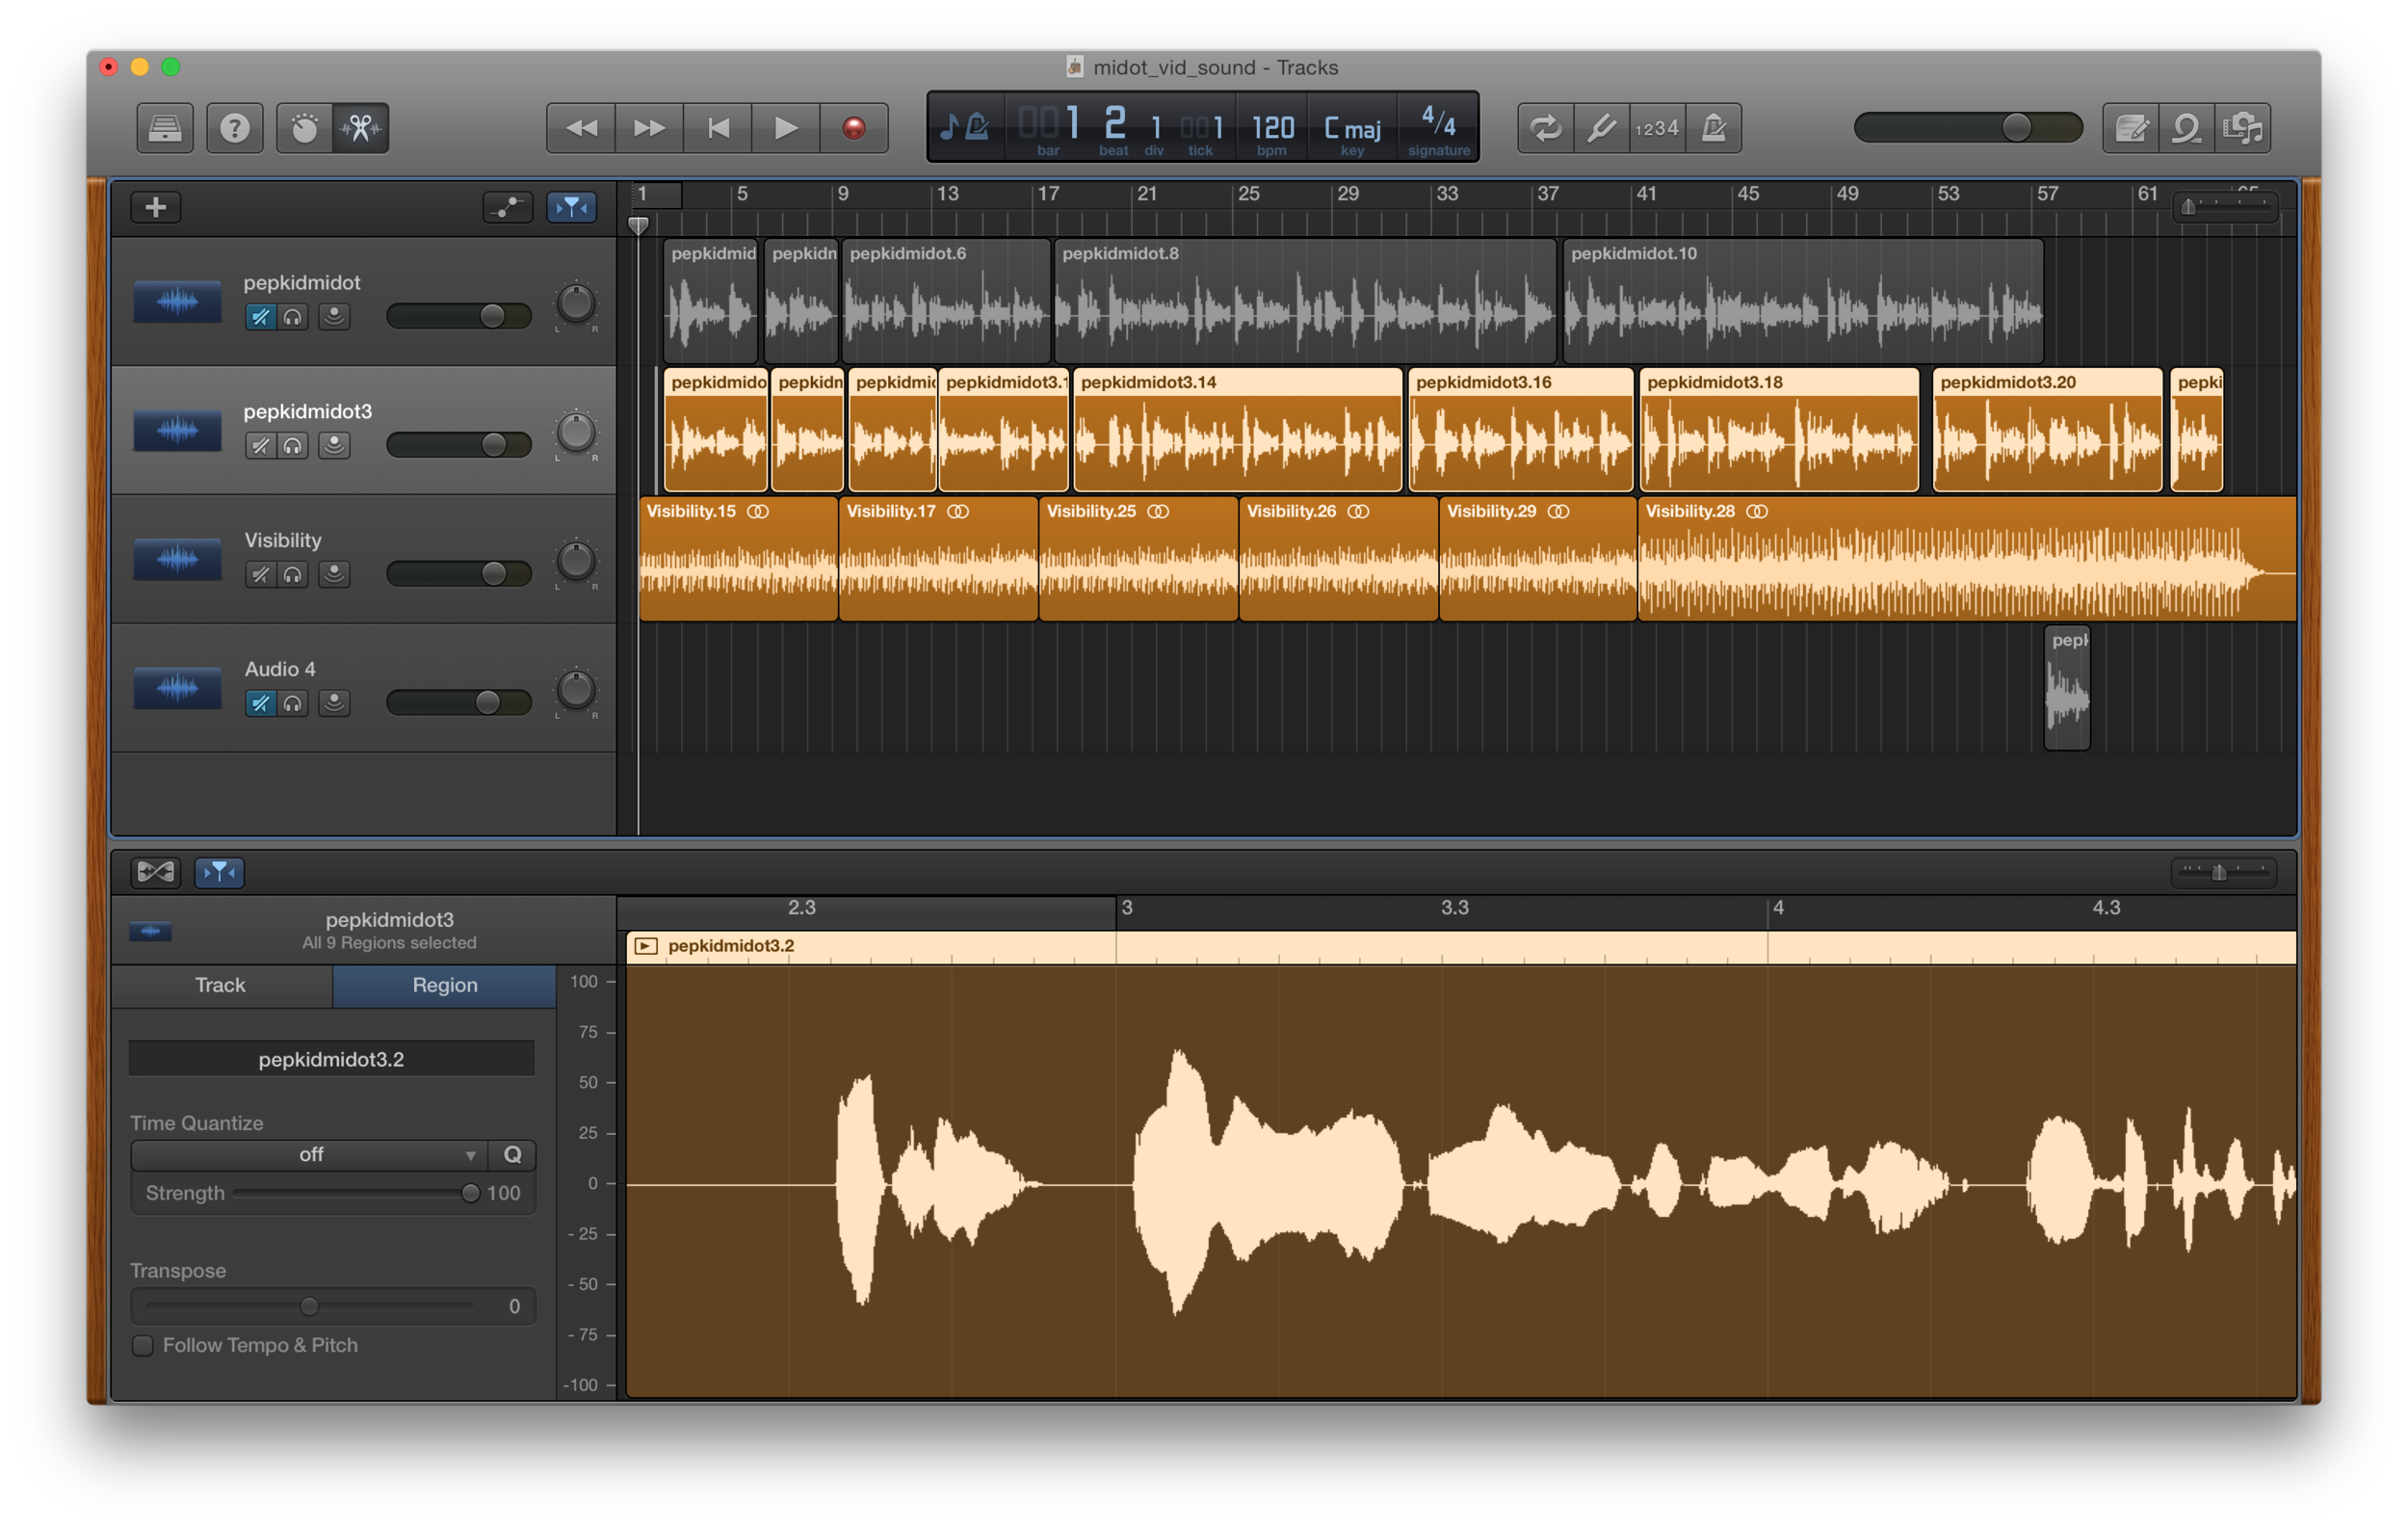Mute the pepkidmidot3 track

[260, 445]
